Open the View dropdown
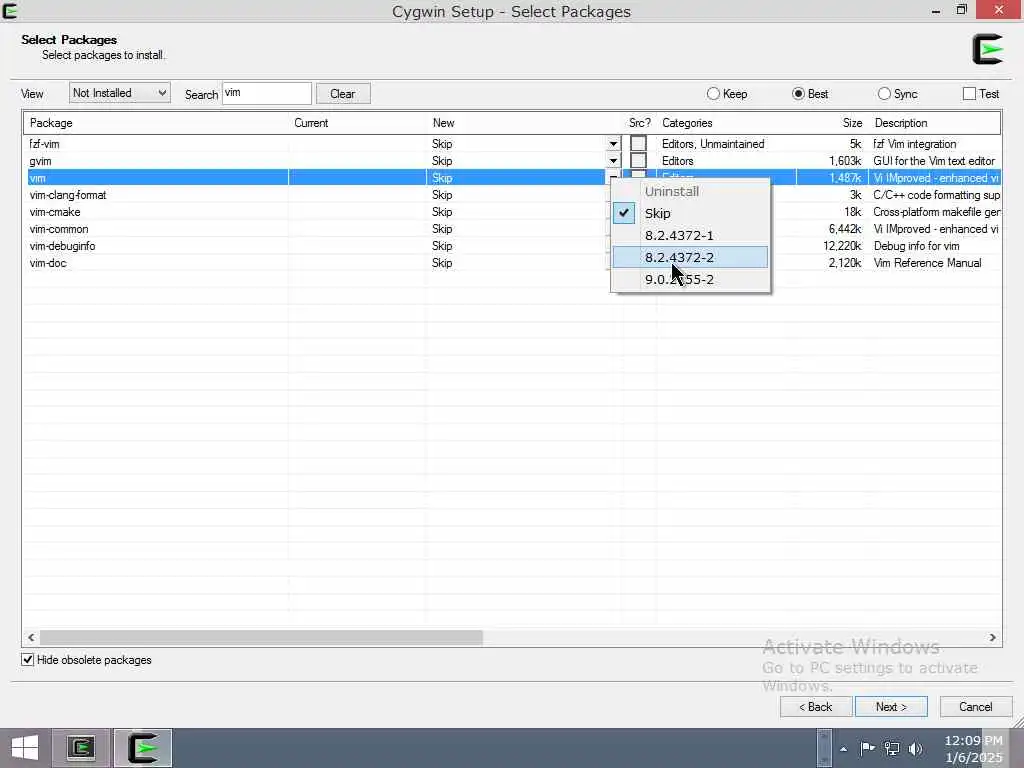Viewport: 1024px width, 768px height. tap(120, 93)
